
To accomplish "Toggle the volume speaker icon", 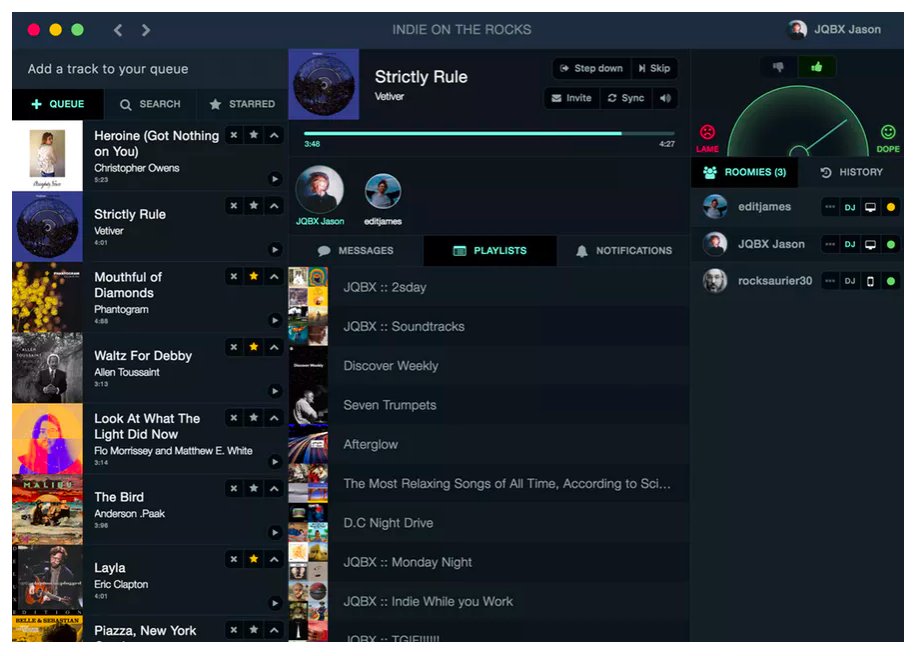I will pos(665,98).
